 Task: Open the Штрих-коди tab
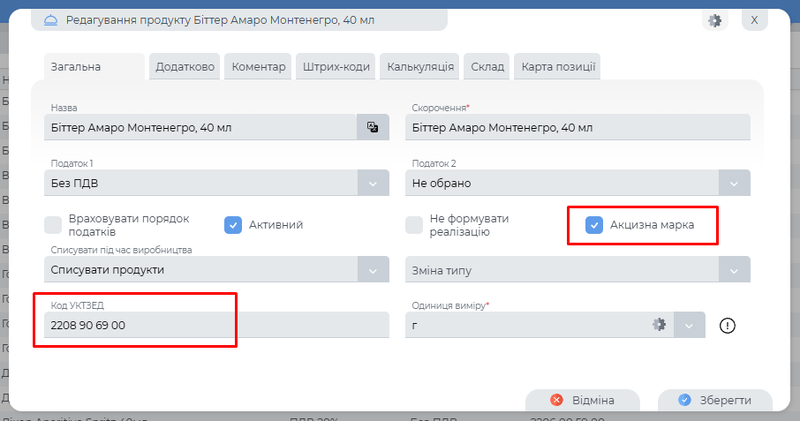click(x=336, y=67)
